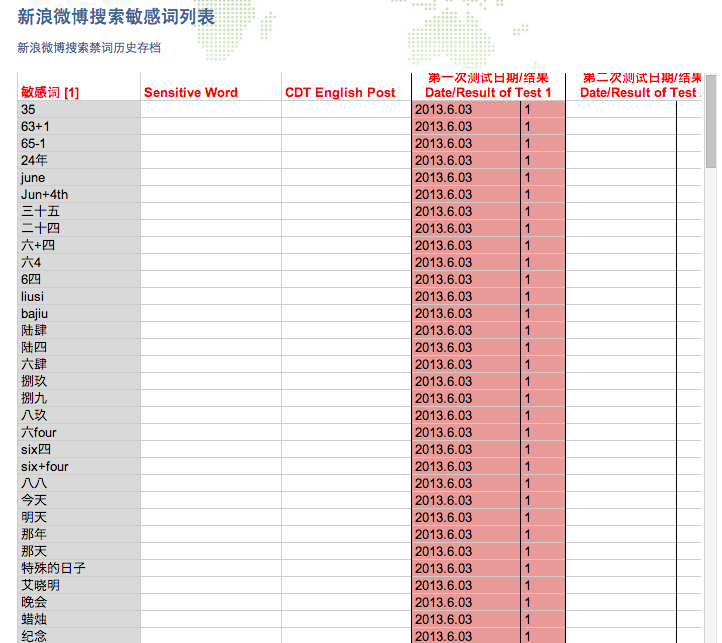Select the cell containing Jun+4th
Screen dimensions: 722x643
(79, 195)
